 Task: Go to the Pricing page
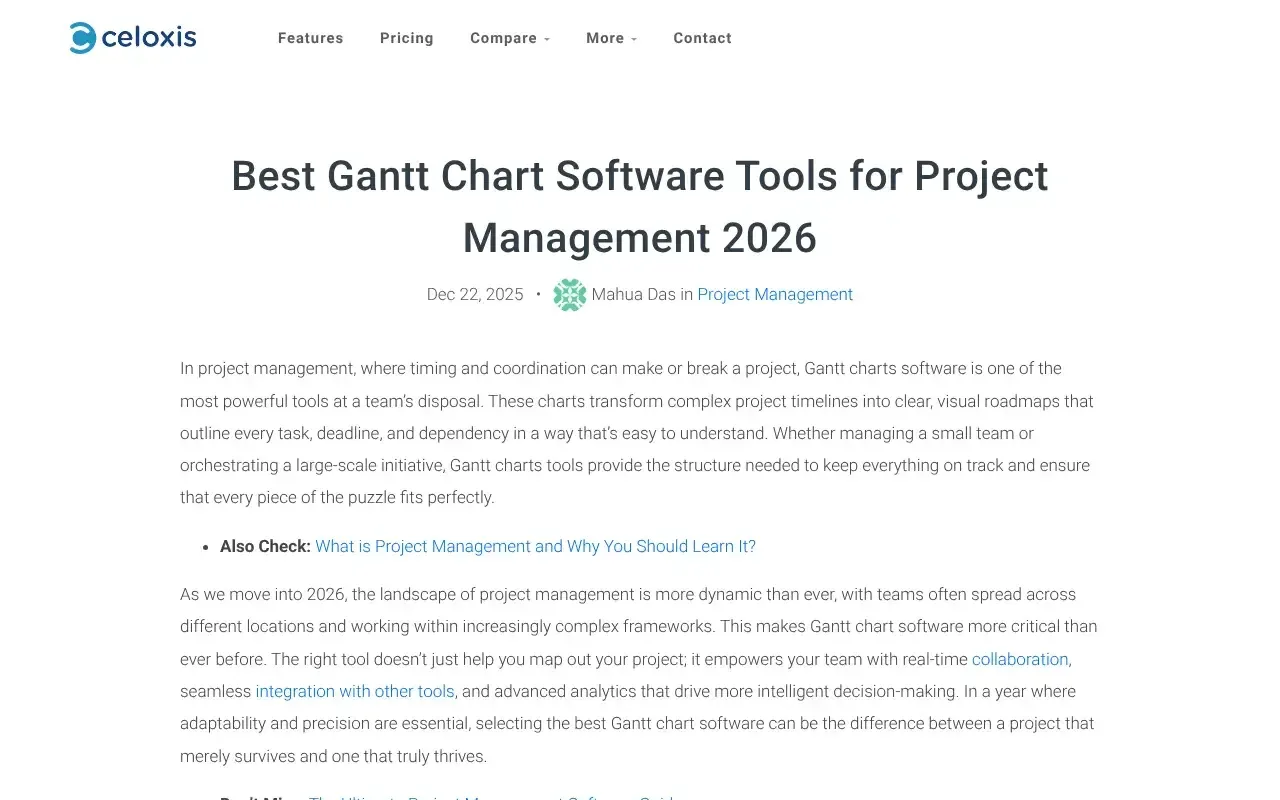(x=407, y=38)
